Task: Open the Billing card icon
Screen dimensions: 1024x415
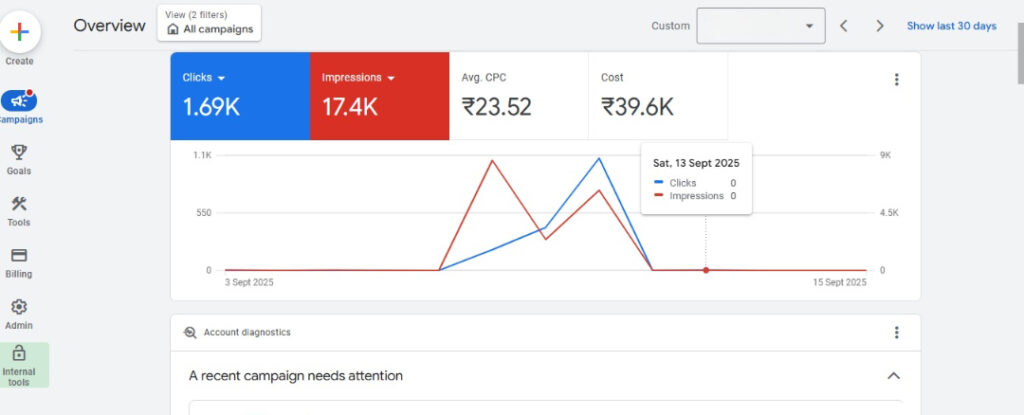Action: (19, 256)
